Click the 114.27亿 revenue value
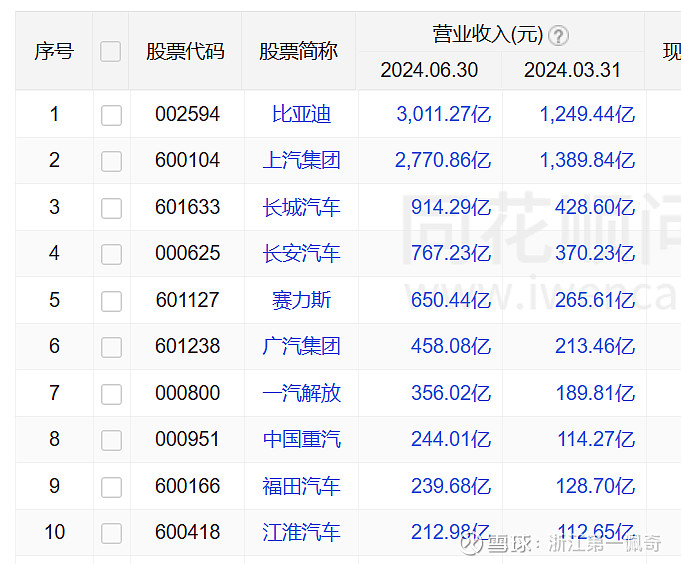This screenshot has height=564, width=681. 596,440
